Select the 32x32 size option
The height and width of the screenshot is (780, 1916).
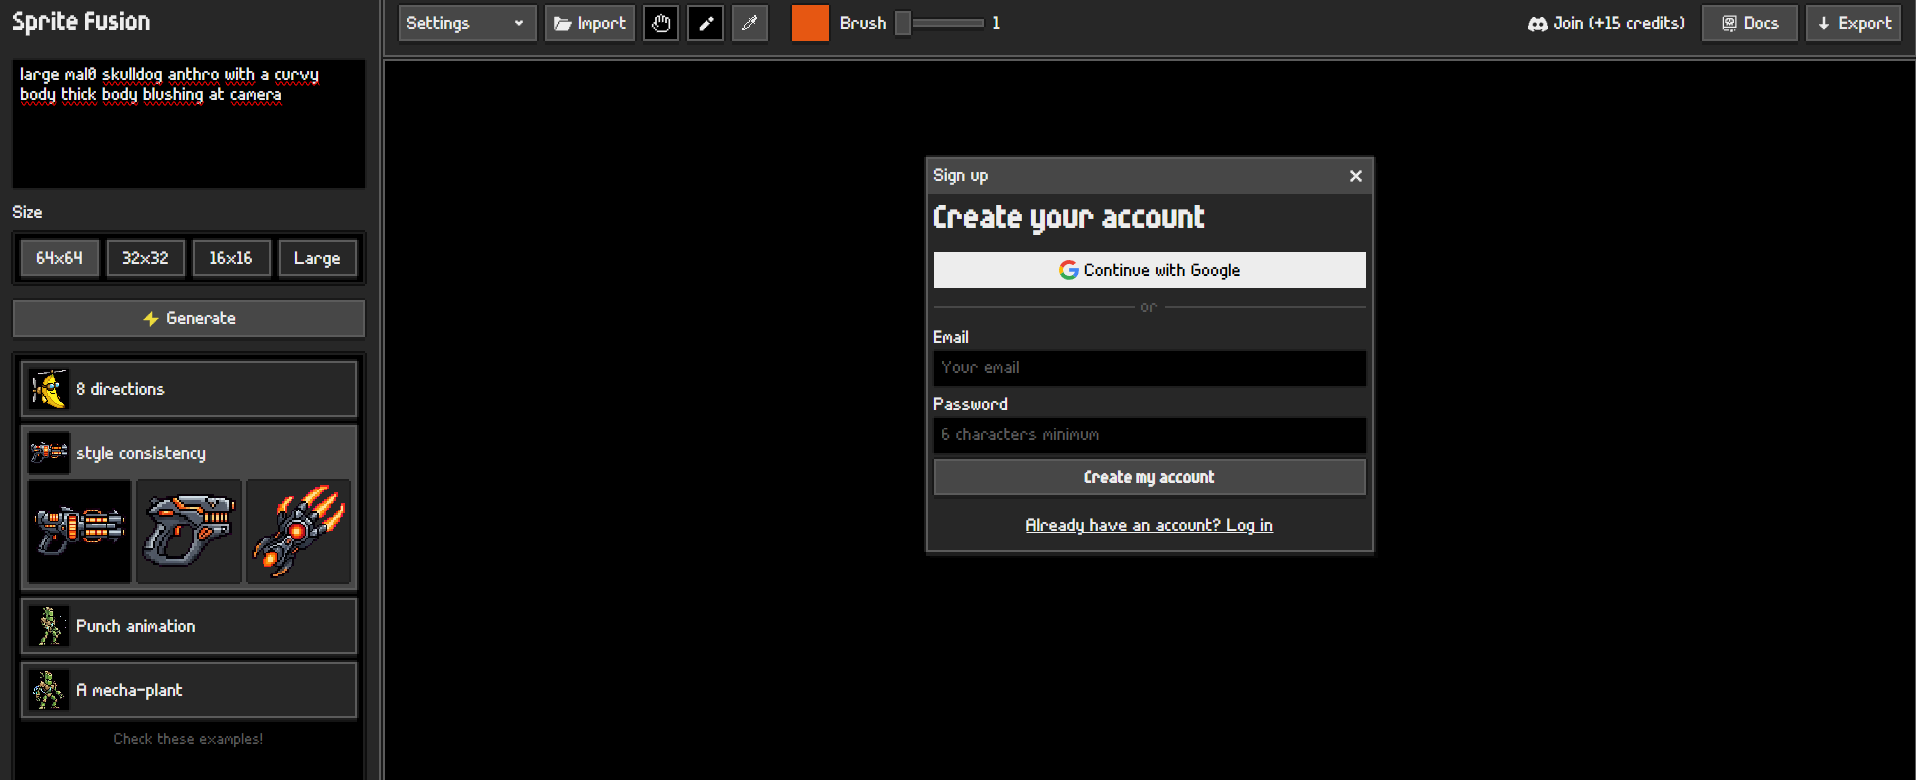click(145, 258)
